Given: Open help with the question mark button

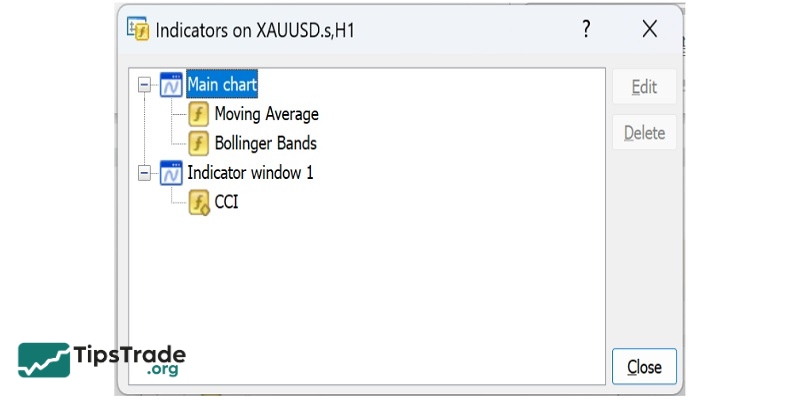Looking at the screenshot, I should coord(586,30).
